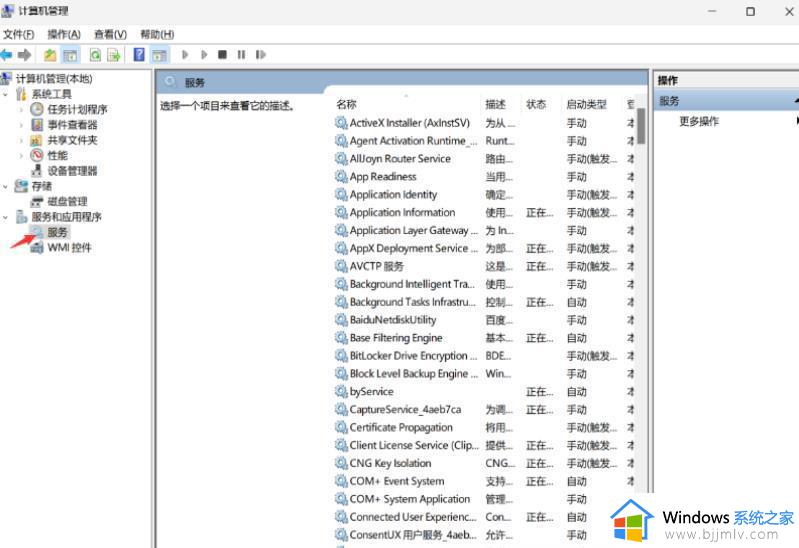Image resolution: width=799 pixels, height=548 pixels.
Task: Click the services list vertical scrollbar thumb
Action: 641,126
